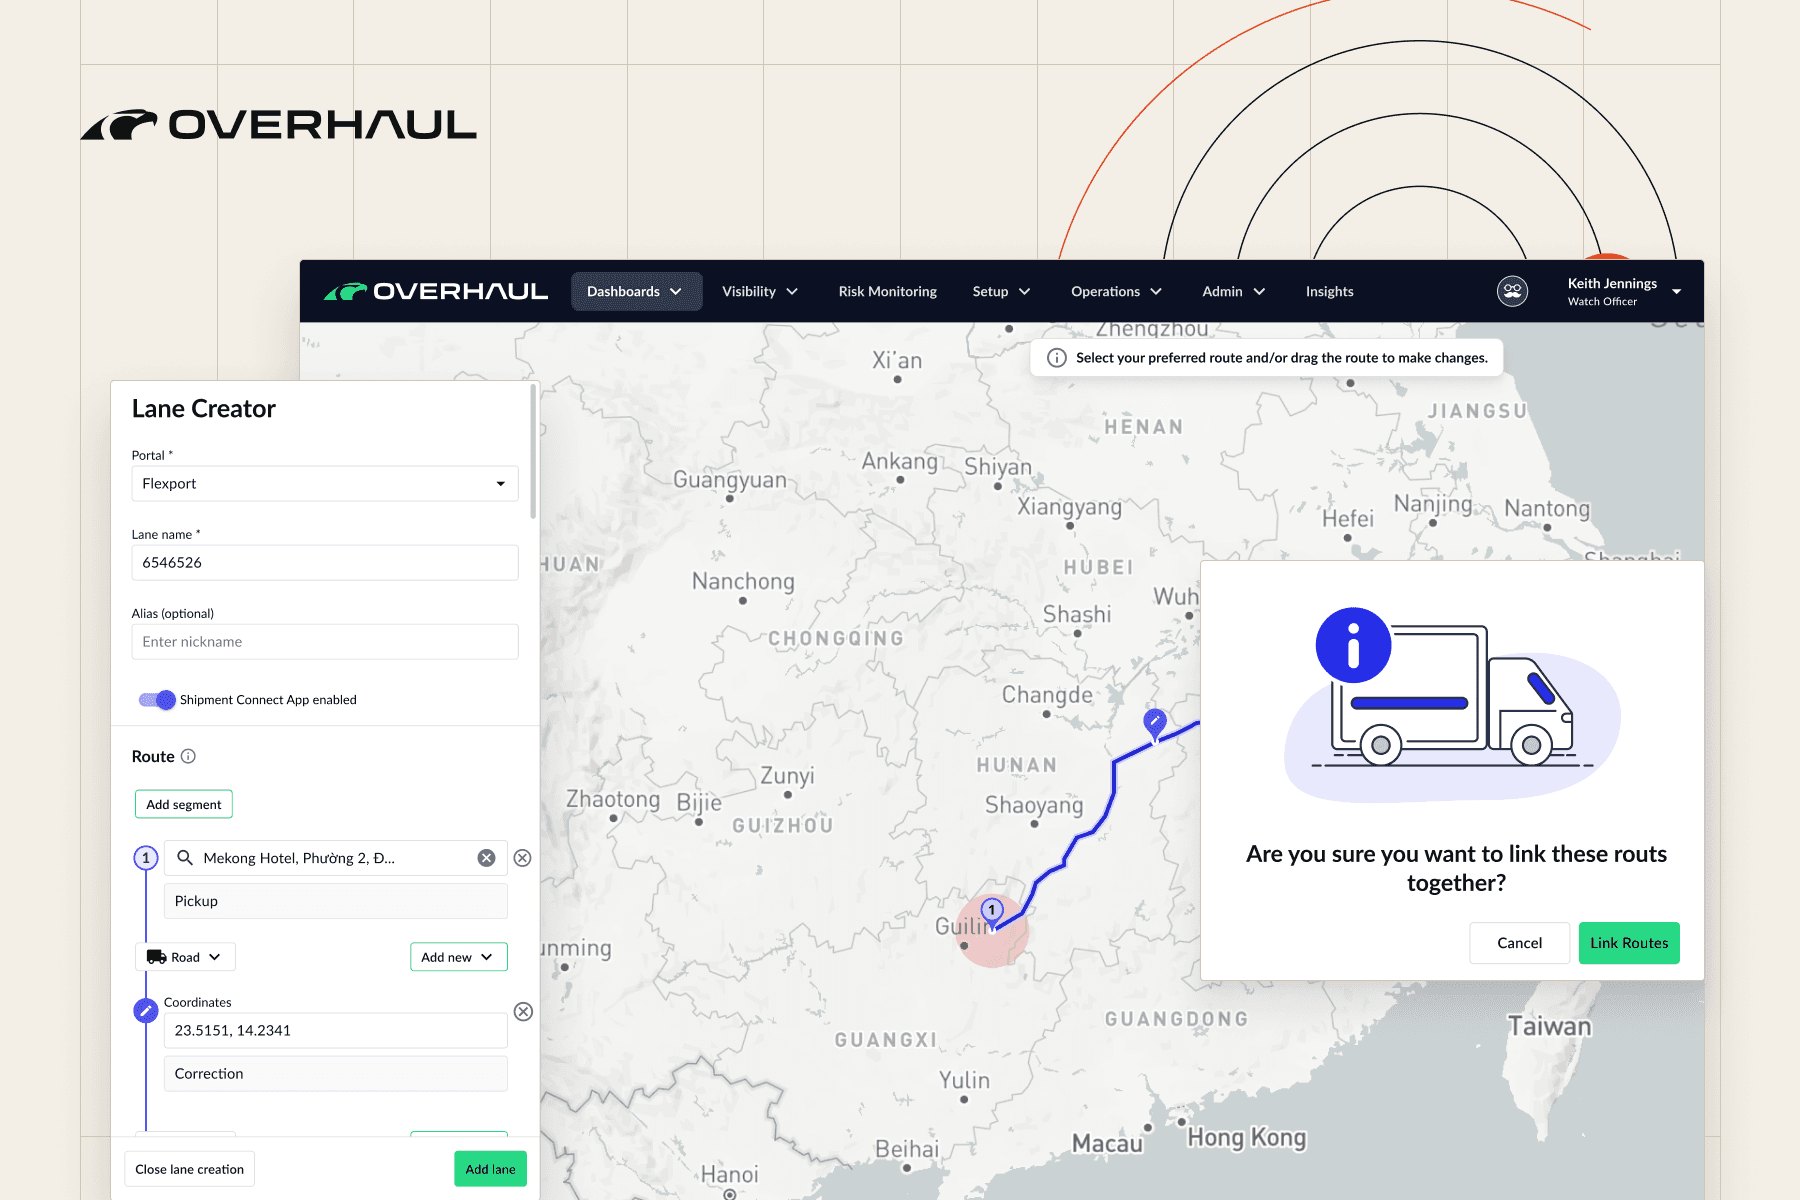1800x1200 pixels.
Task: Remove stop 1 with the circled X
Action: coord(522,858)
